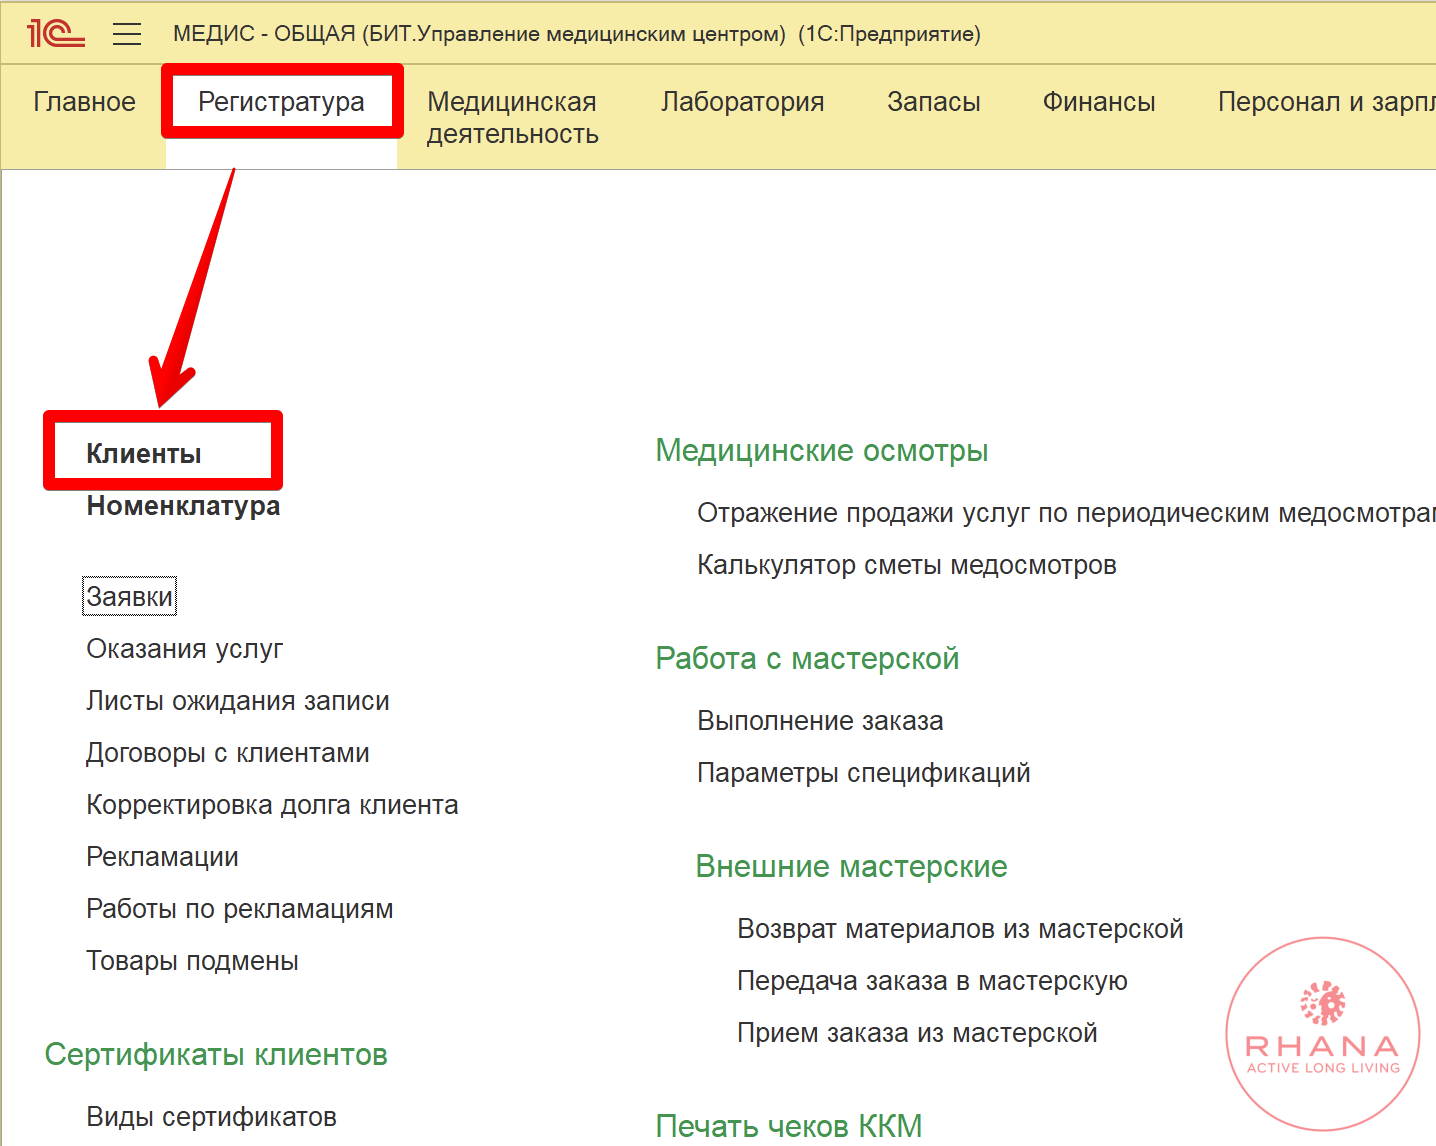Open Отражение продажи услуг по медосмотрам

(x=1066, y=513)
